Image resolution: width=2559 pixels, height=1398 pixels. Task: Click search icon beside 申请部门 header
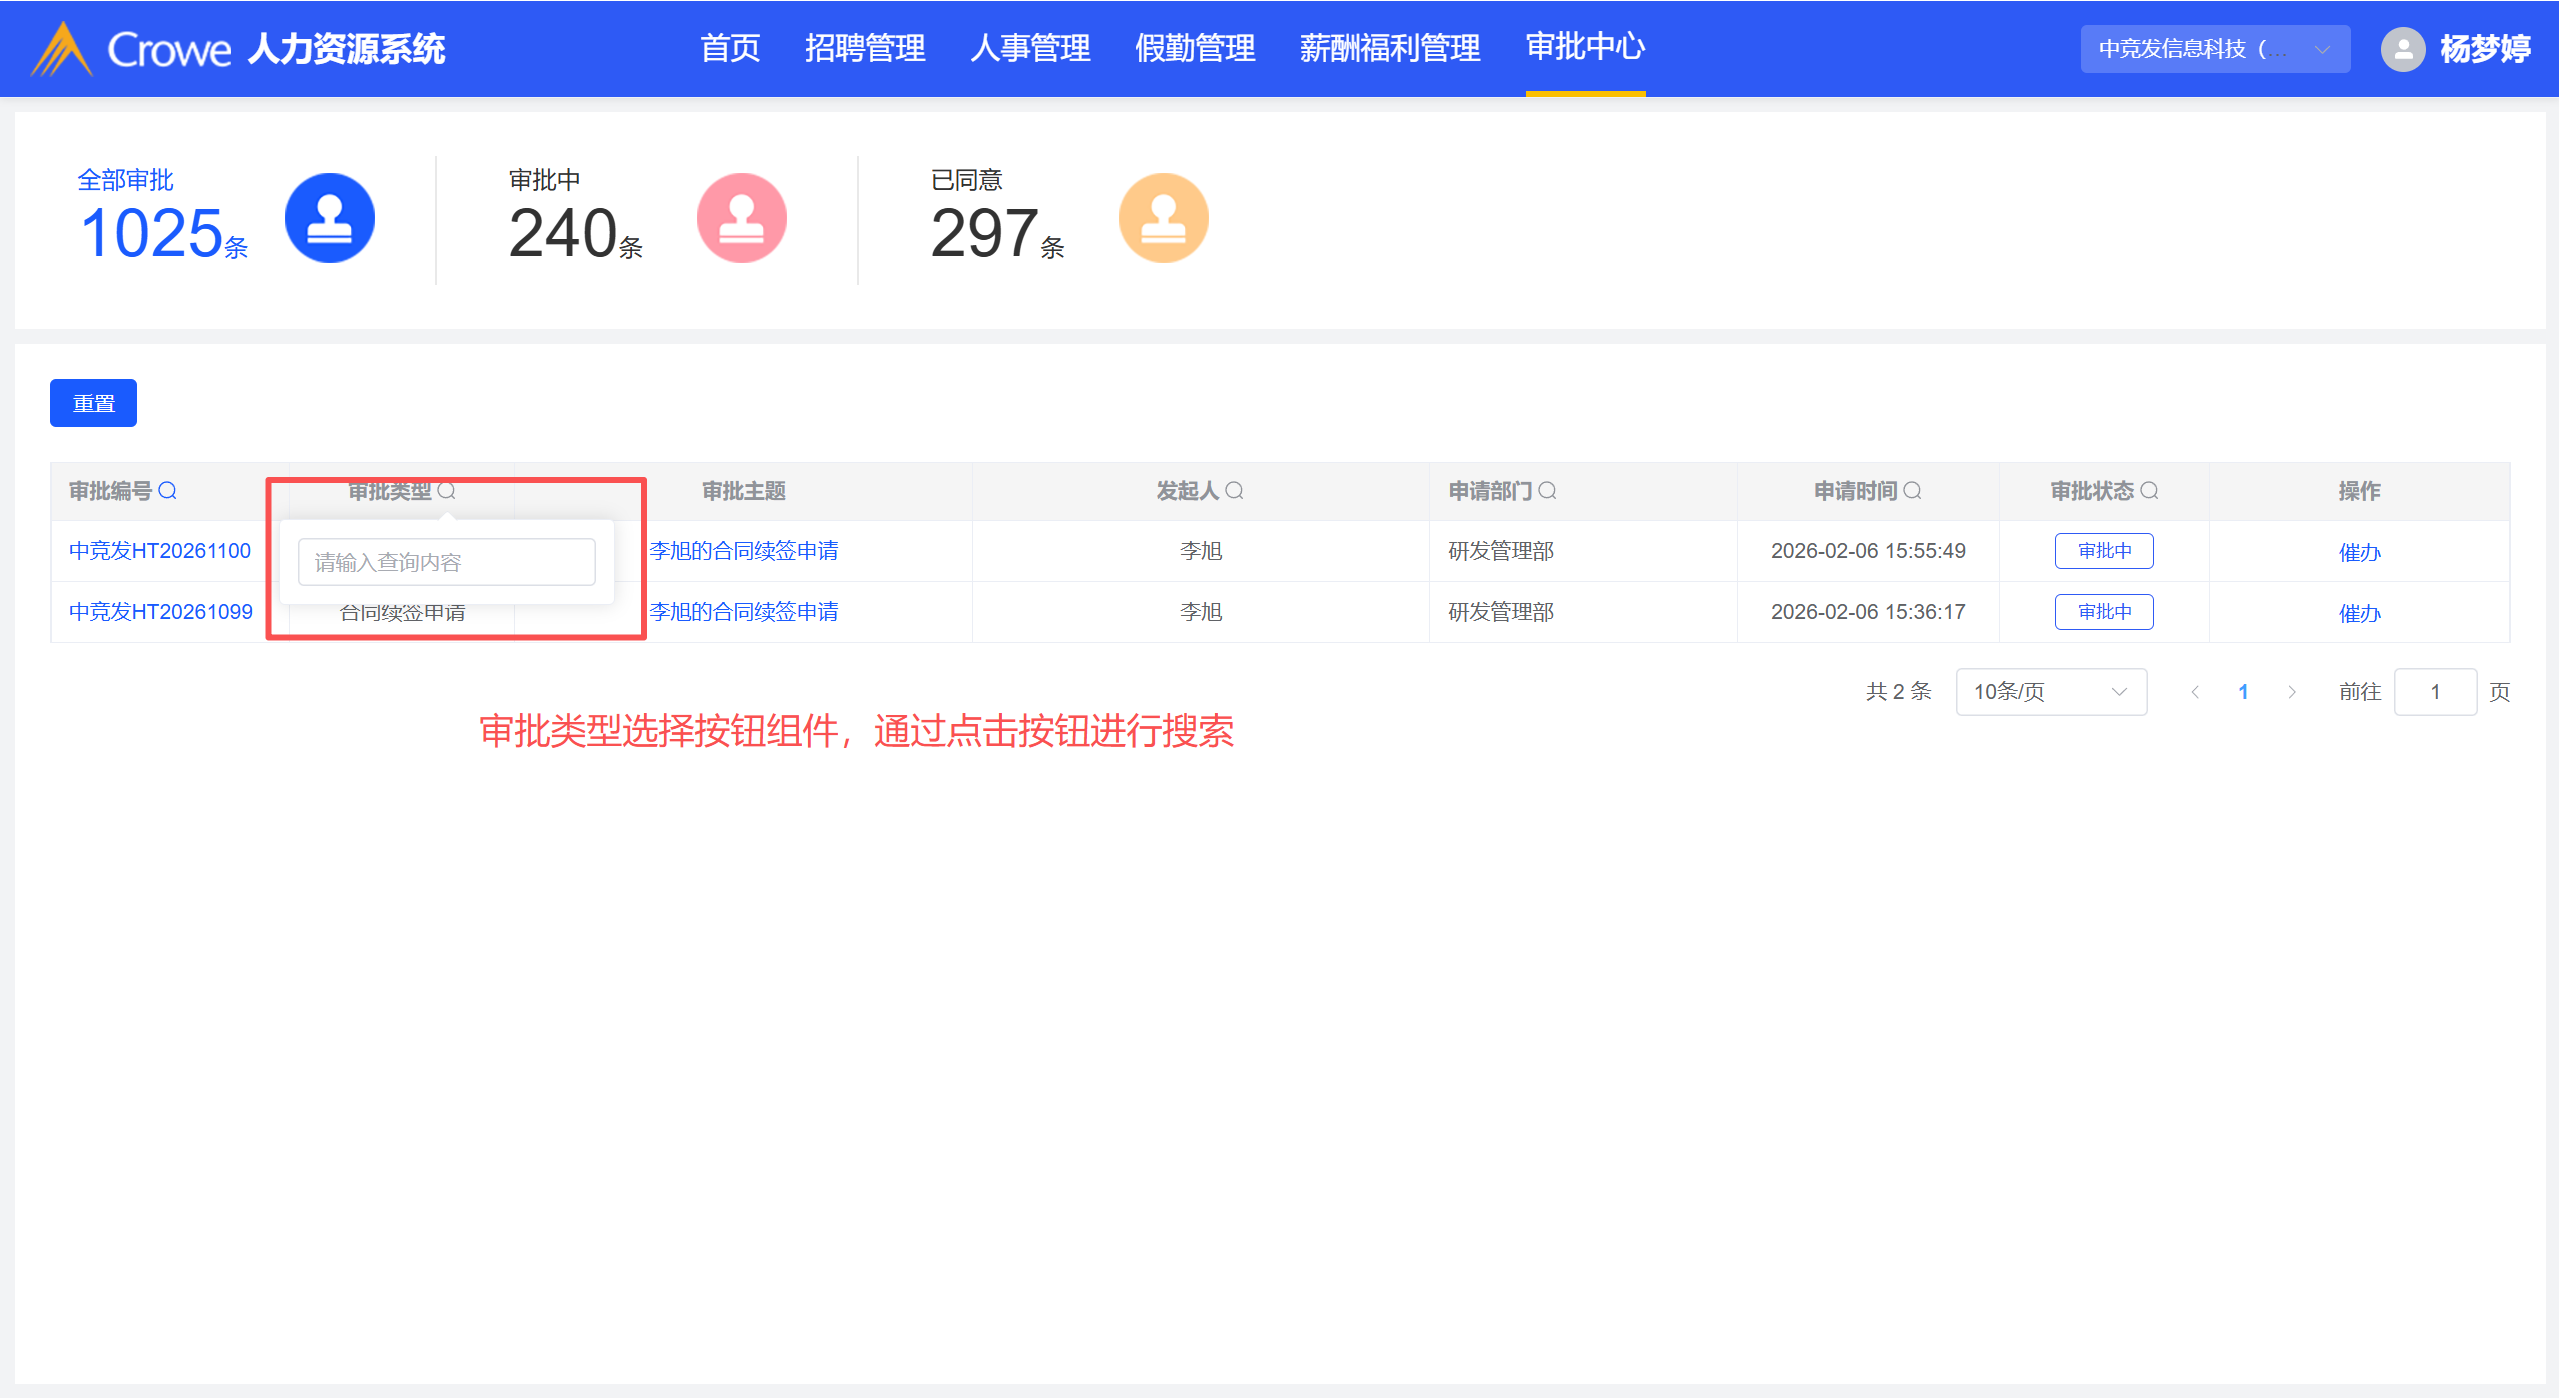(1548, 491)
